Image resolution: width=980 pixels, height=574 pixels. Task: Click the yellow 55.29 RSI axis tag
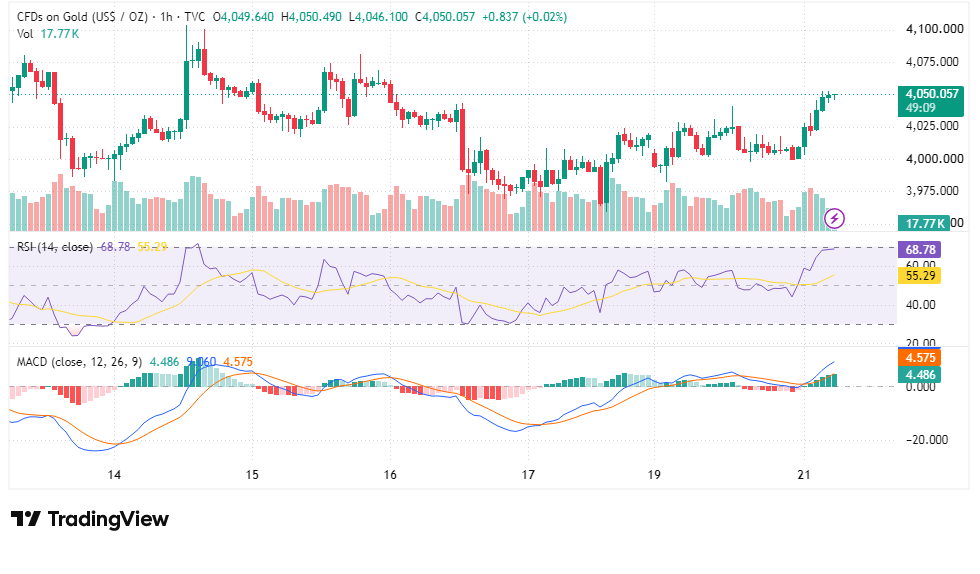tap(919, 276)
